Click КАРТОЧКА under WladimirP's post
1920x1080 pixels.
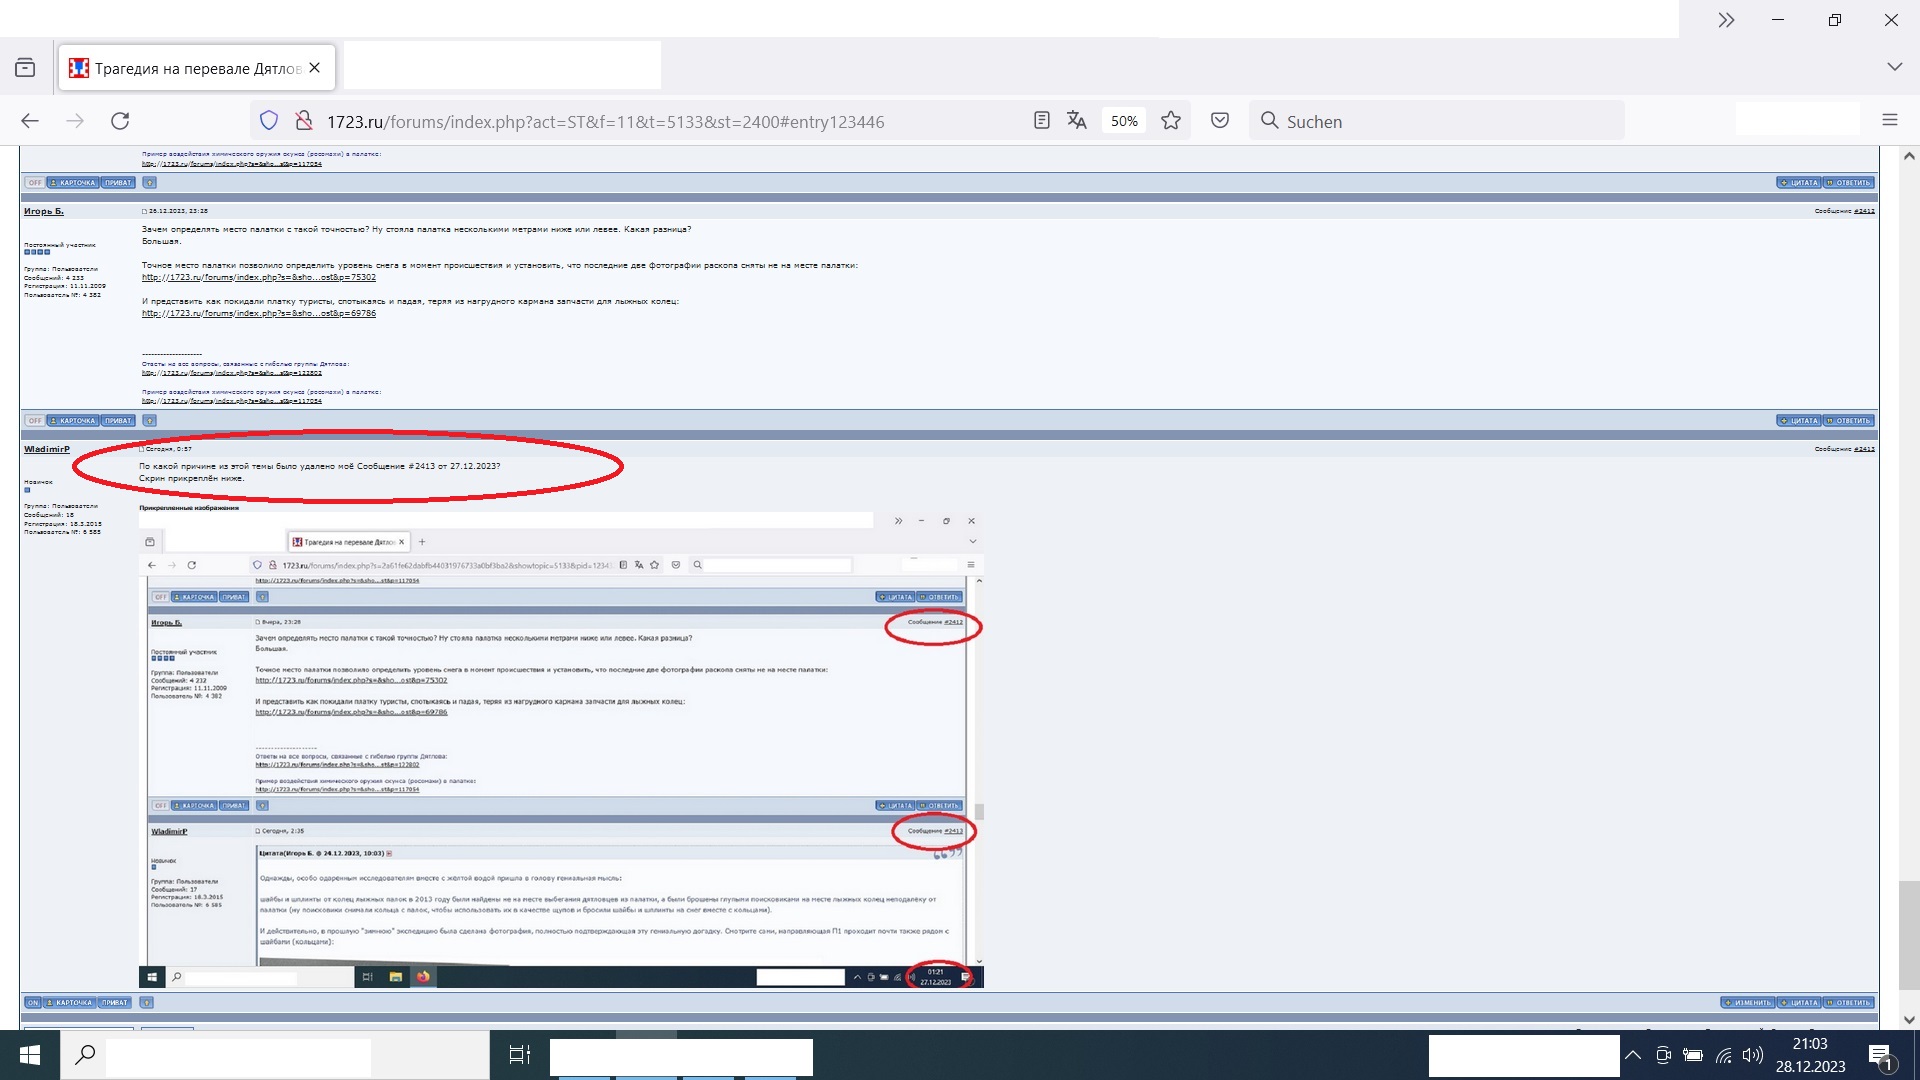(69, 1003)
